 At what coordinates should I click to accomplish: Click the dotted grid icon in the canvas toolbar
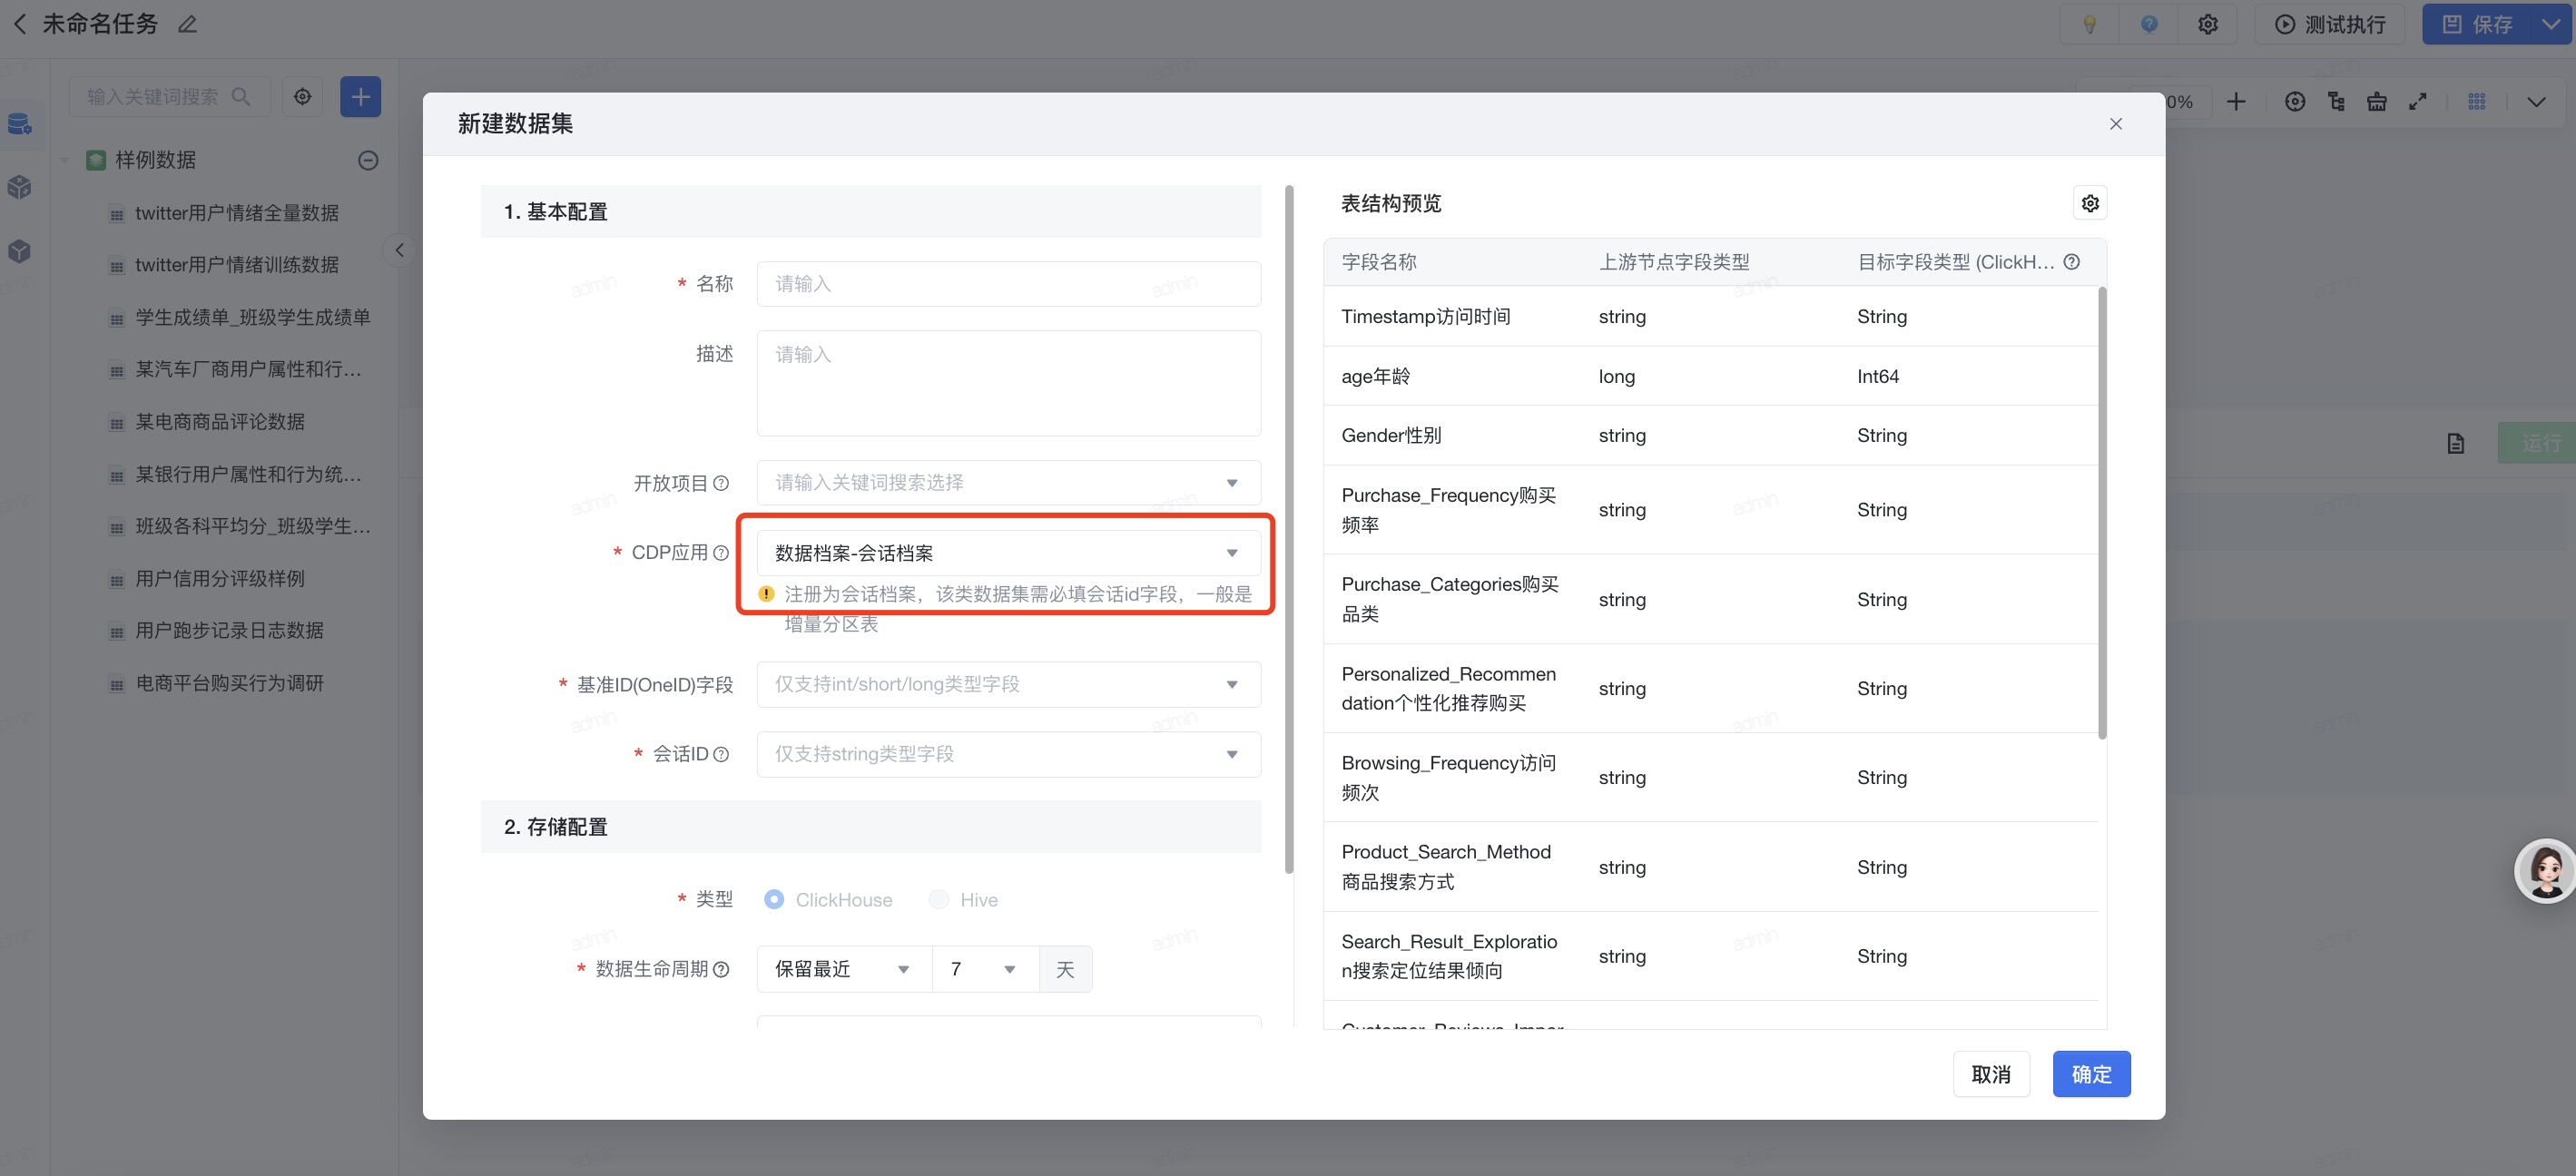(2476, 102)
